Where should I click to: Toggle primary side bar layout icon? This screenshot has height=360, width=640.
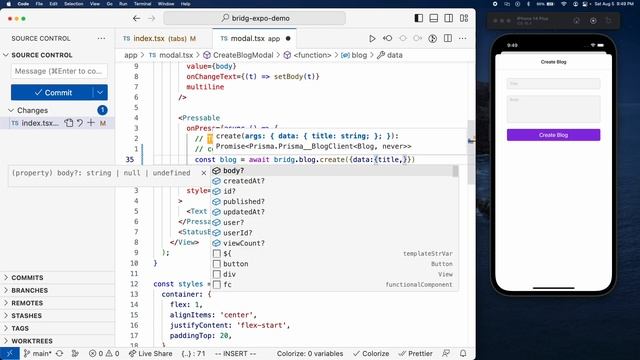[418, 18]
